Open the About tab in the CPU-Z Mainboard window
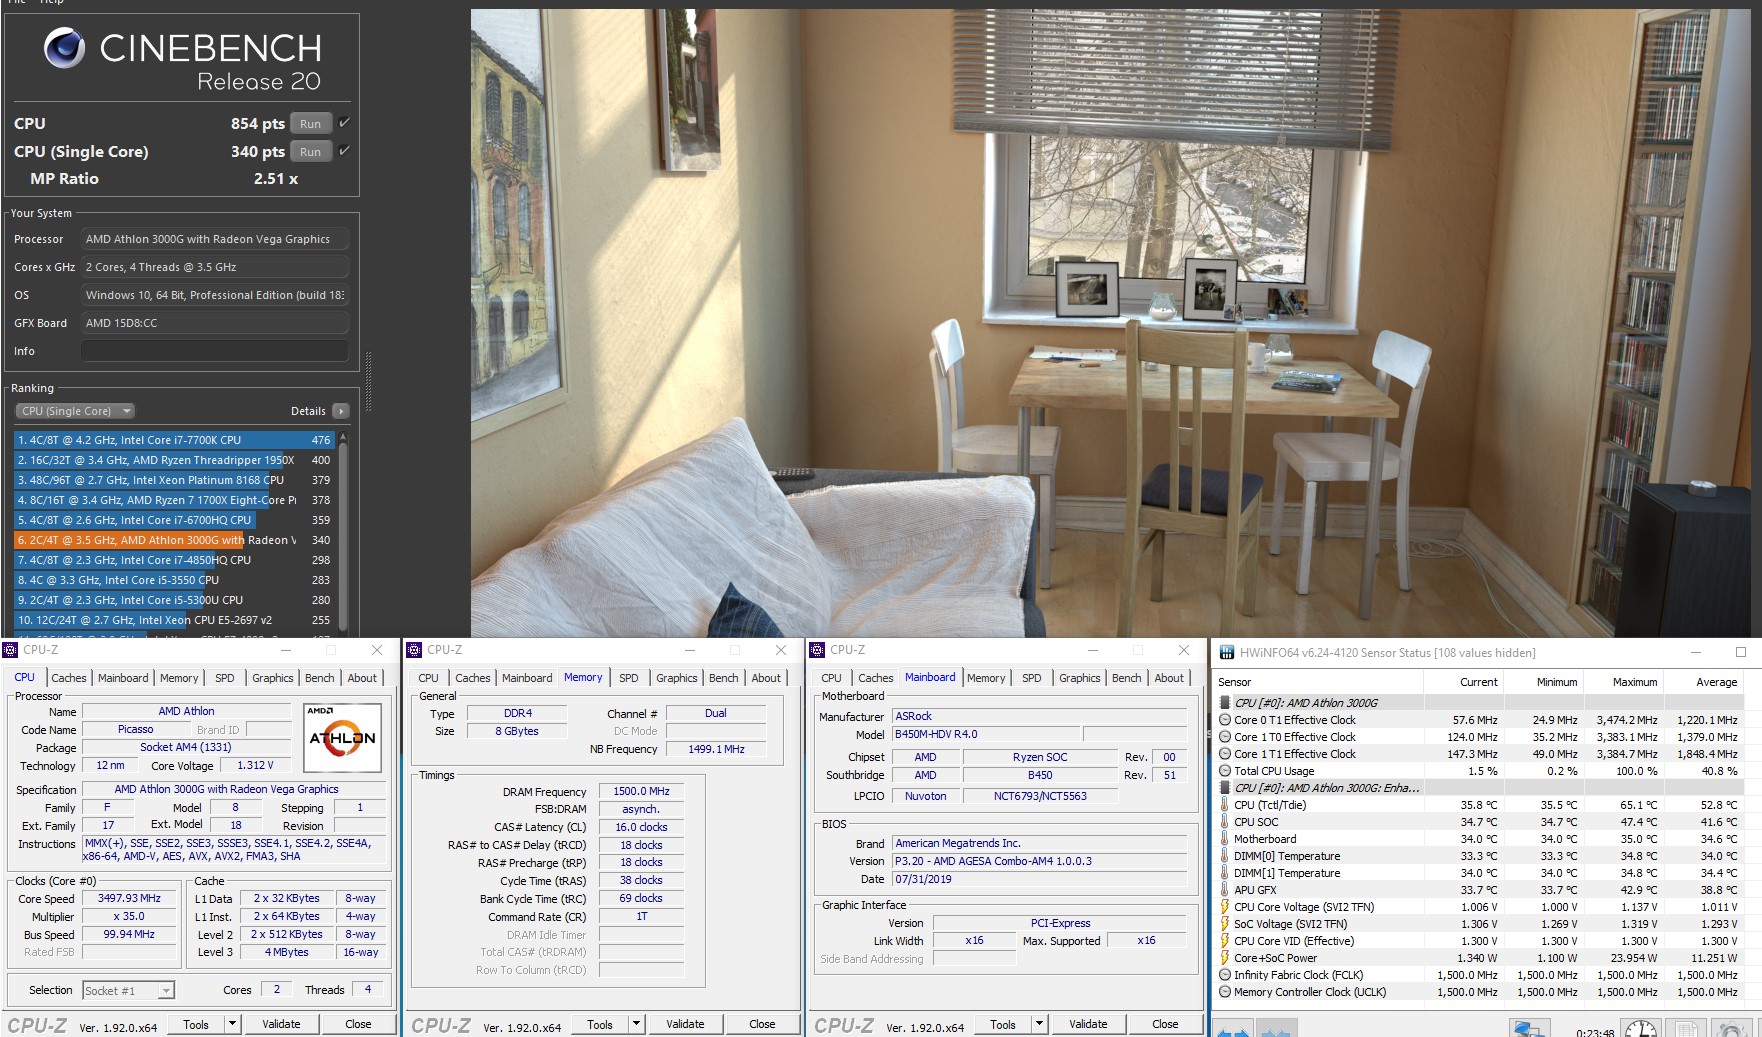1762x1037 pixels. (1169, 678)
